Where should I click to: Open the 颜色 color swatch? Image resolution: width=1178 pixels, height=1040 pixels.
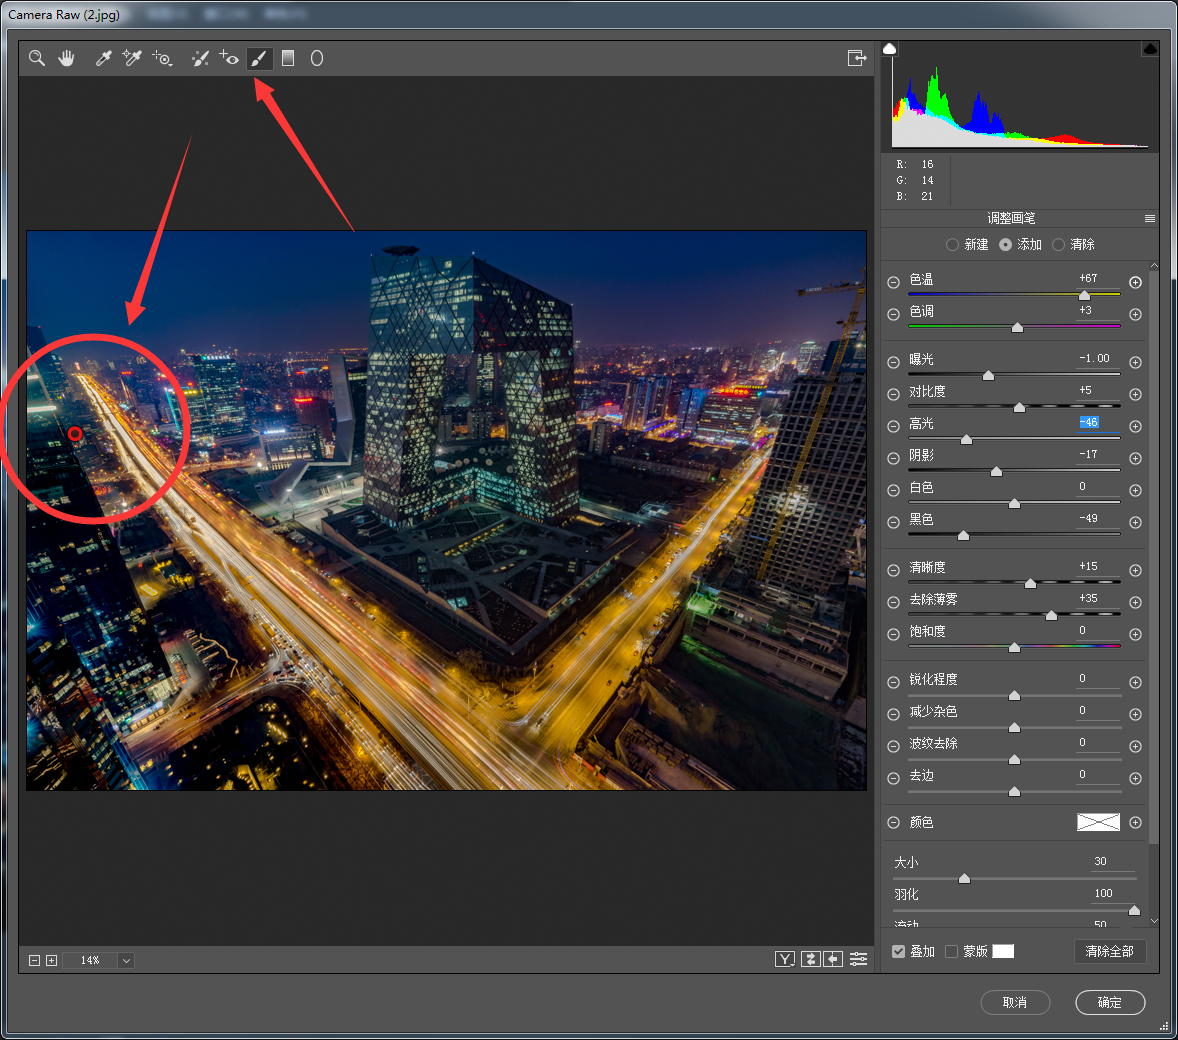click(x=1097, y=822)
